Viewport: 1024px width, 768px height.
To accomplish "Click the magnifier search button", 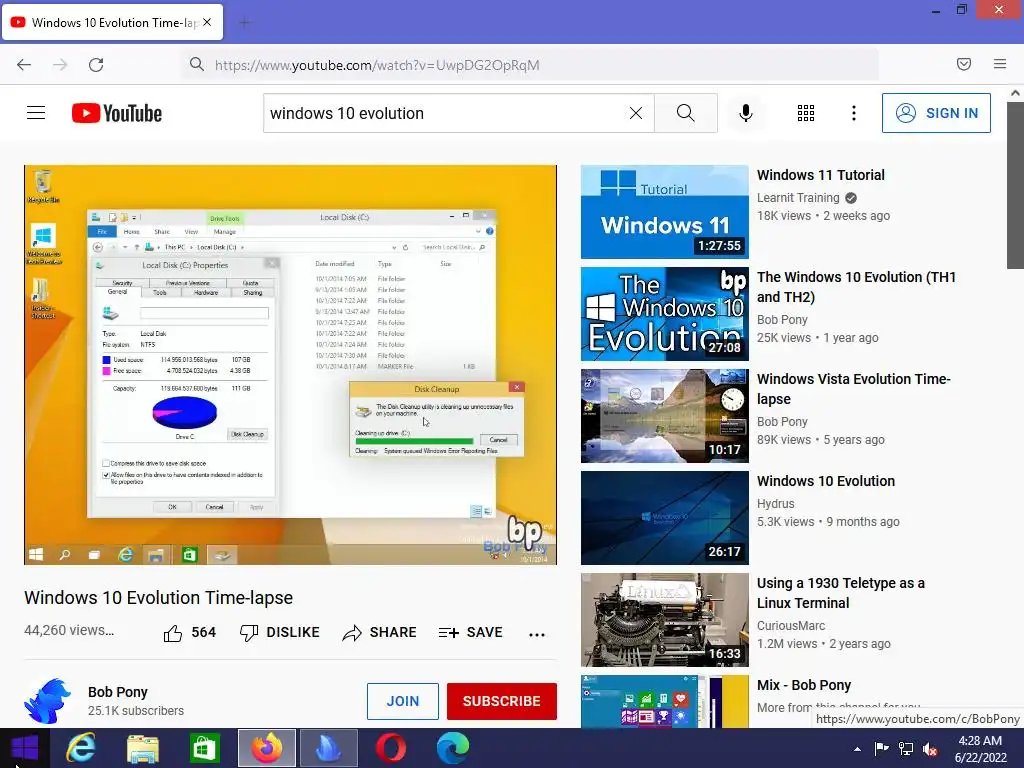I will pos(686,113).
